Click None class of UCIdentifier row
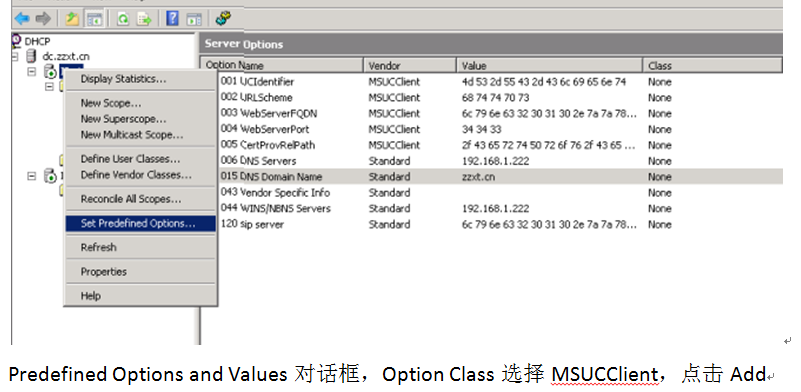Viewport: 801px width, 392px height. pos(659,82)
